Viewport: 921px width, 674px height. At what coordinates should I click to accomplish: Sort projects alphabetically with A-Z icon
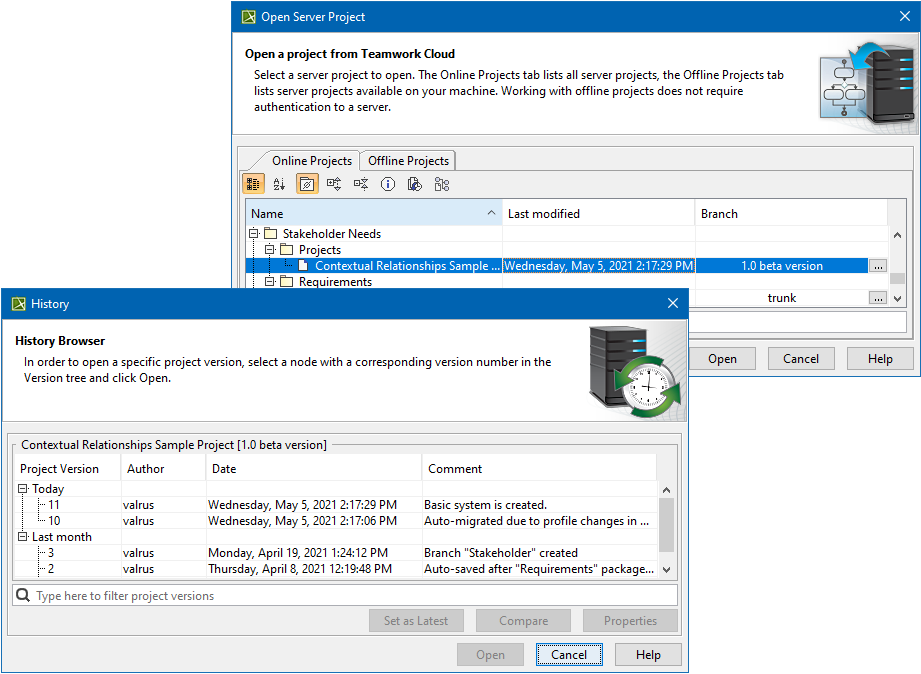click(280, 184)
